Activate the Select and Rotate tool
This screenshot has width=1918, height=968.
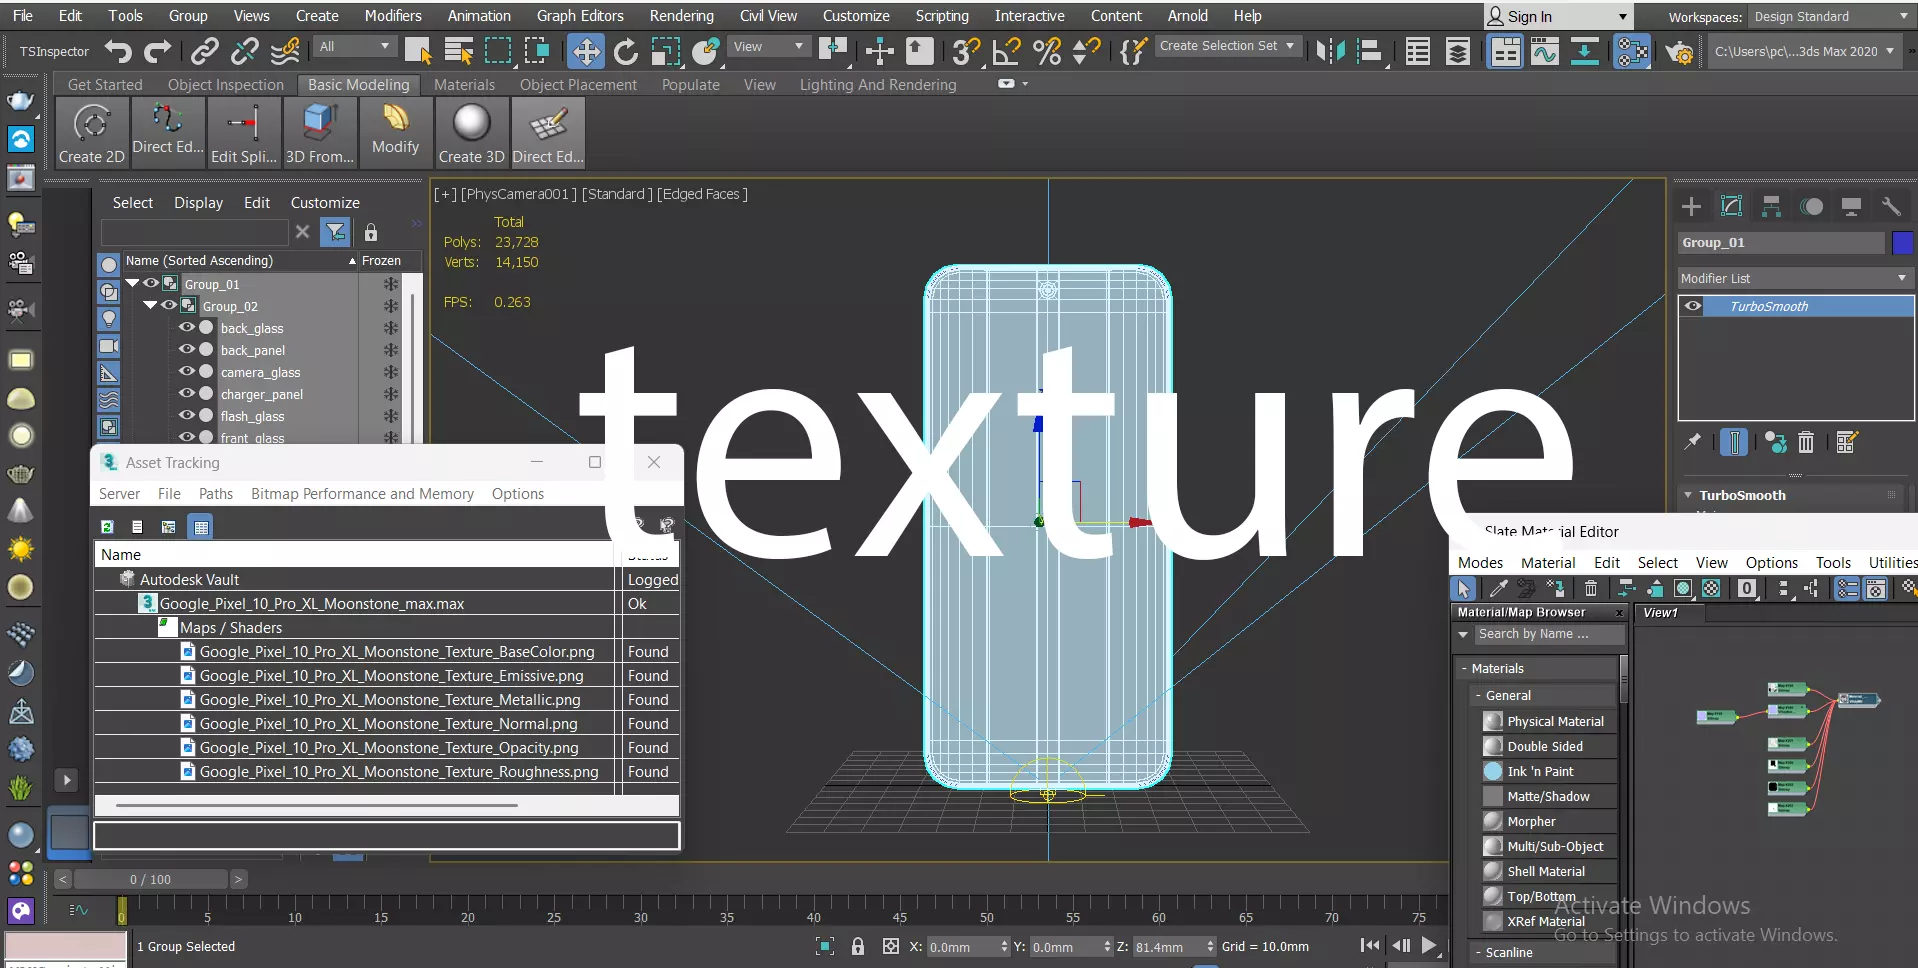(x=626, y=51)
